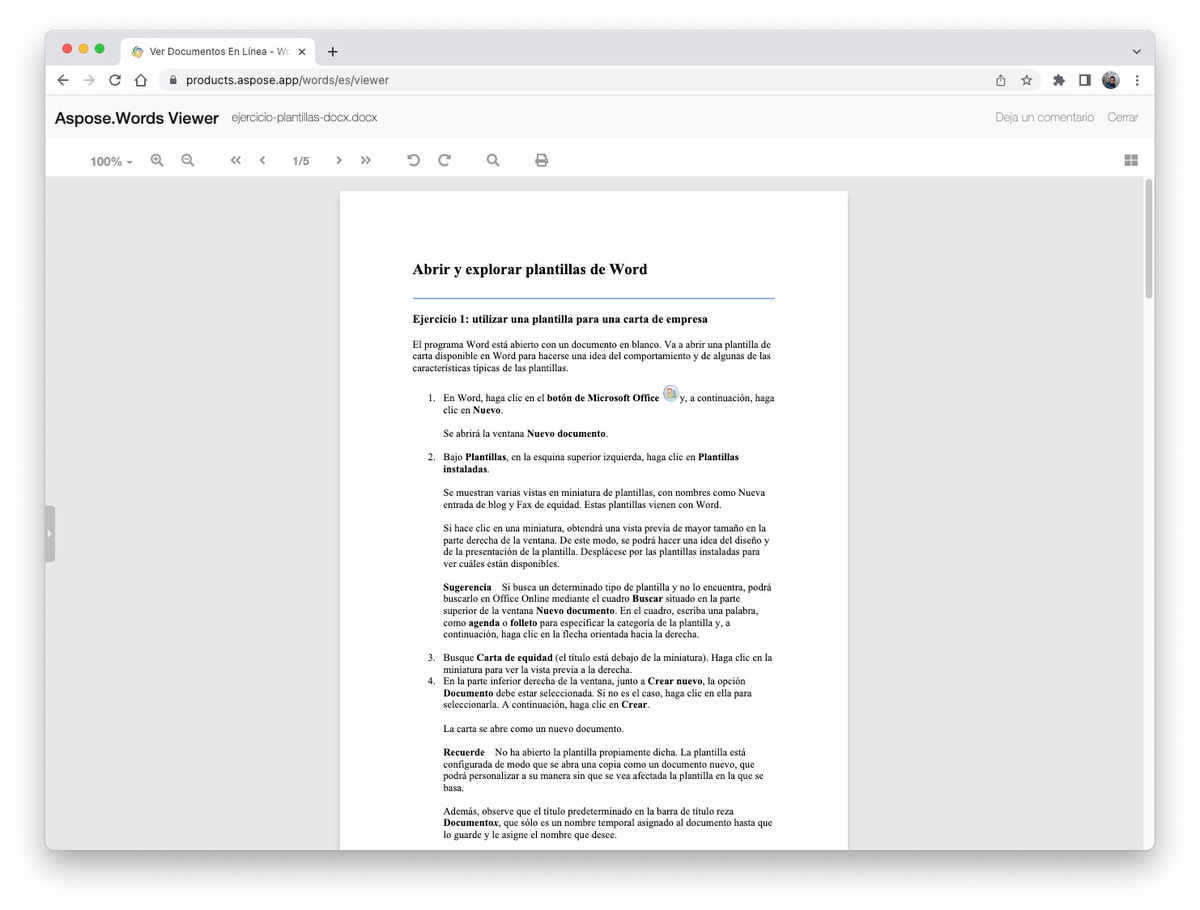Go to the next page arrow
Viewport: 1200px width, 910px height.
tap(338, 160)
